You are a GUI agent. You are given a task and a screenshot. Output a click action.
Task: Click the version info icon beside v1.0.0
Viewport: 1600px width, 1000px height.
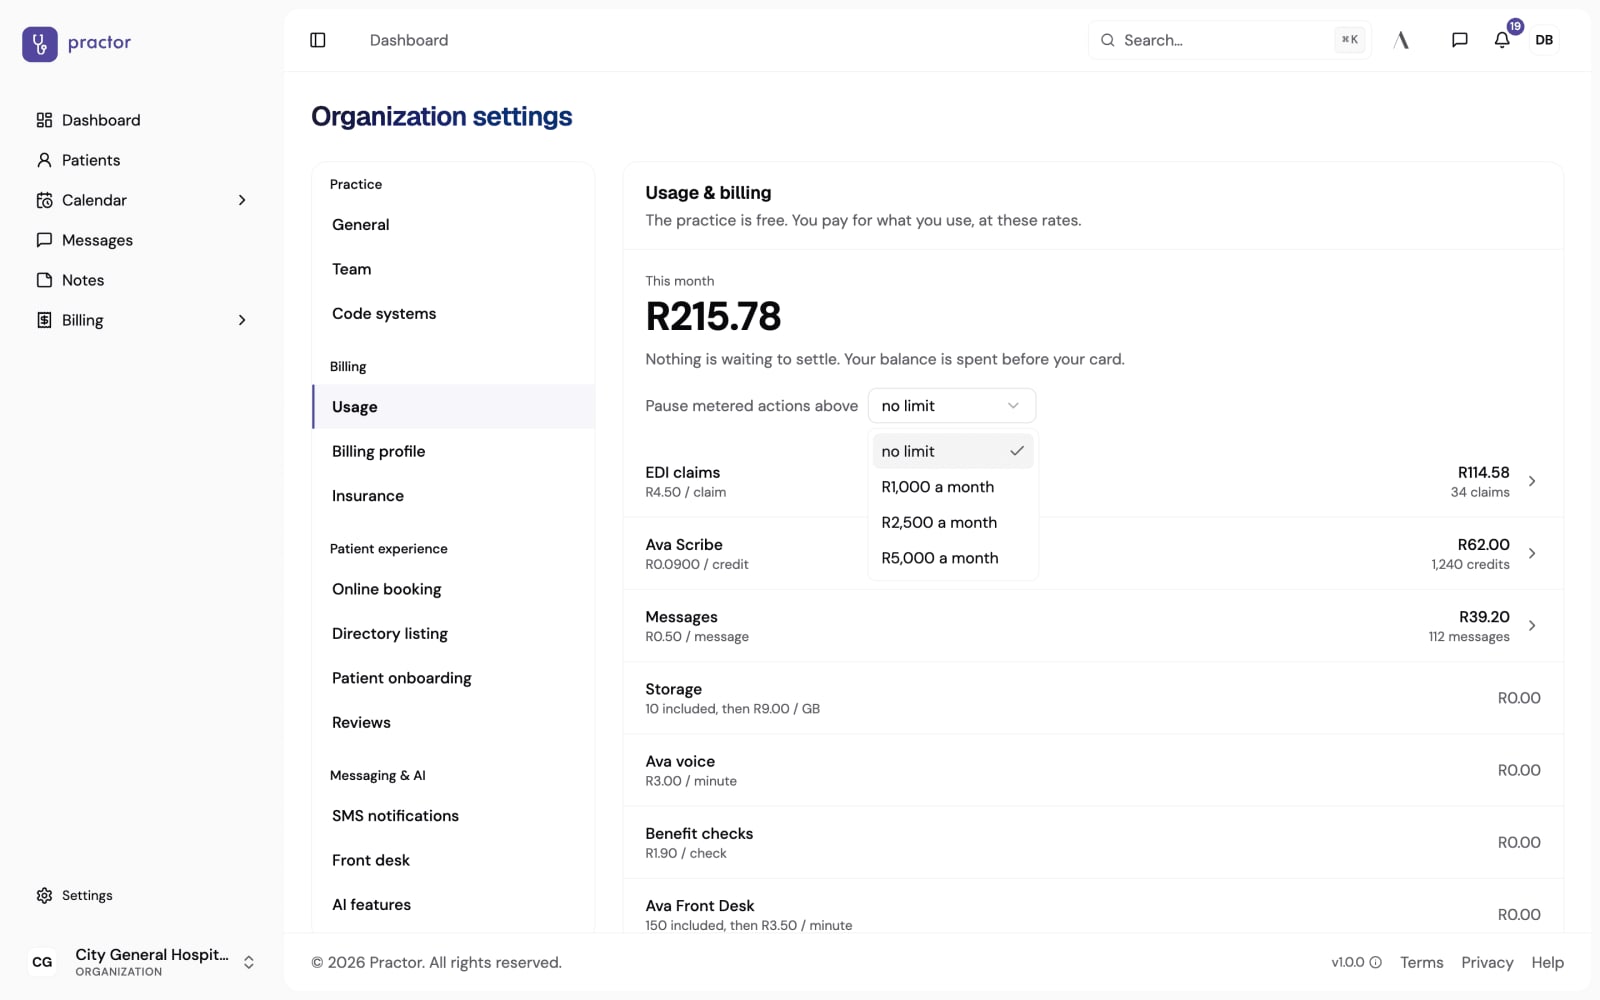1376,962
